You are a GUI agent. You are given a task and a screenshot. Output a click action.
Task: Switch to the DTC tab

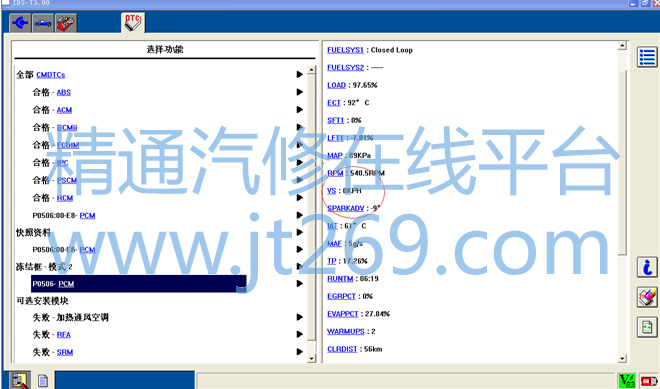133,23
